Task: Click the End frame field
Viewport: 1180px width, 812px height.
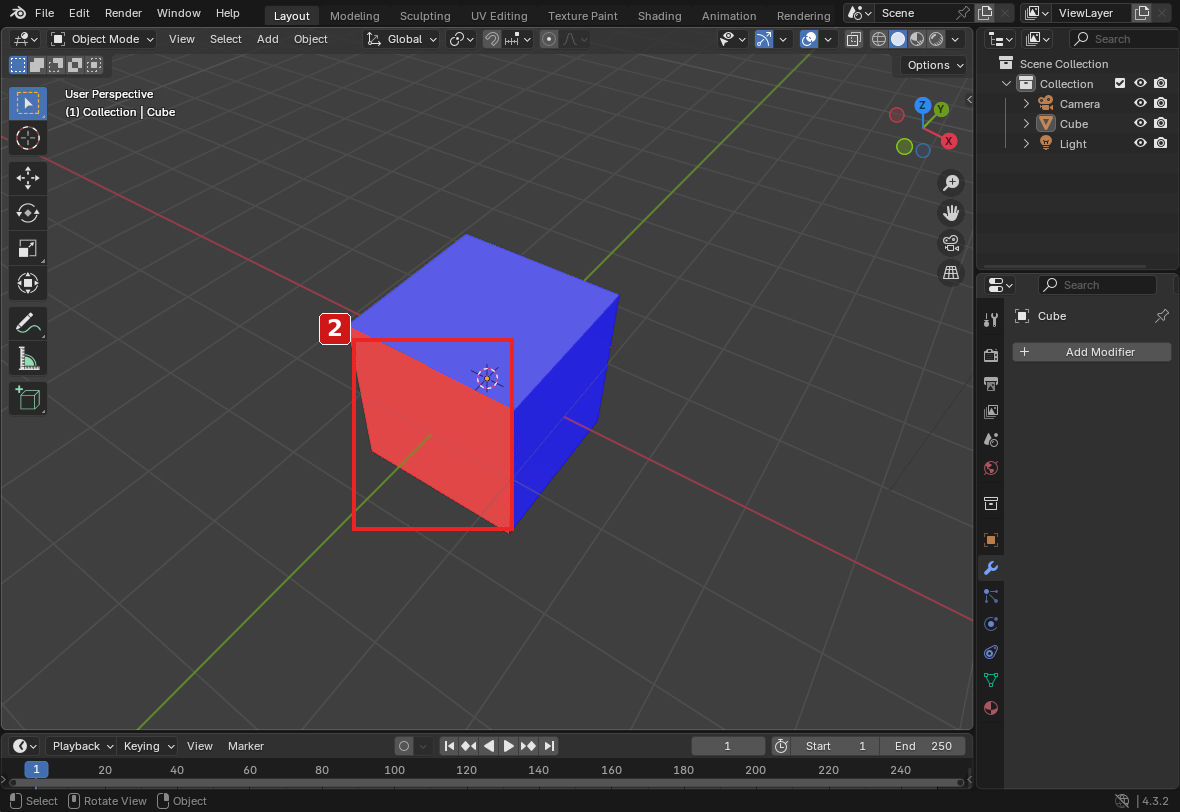Action: click(923, 746)
